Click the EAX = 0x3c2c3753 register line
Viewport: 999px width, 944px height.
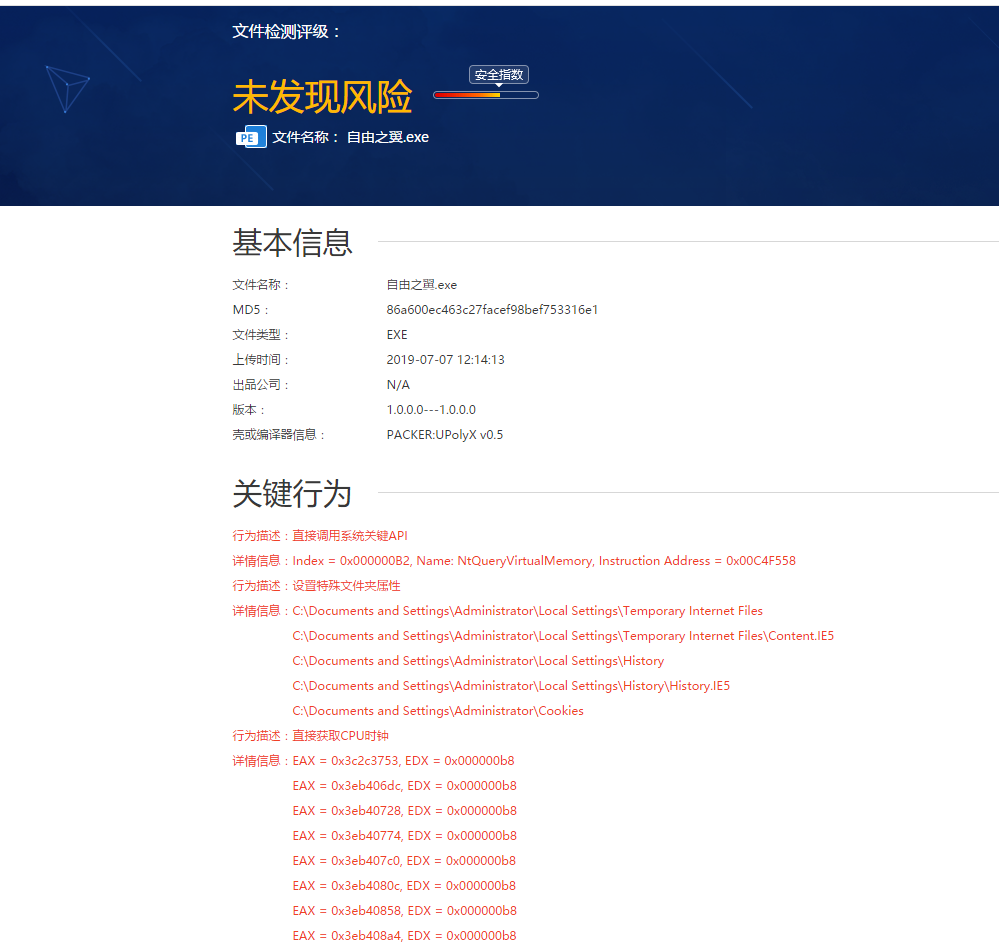tap(404, 761)
